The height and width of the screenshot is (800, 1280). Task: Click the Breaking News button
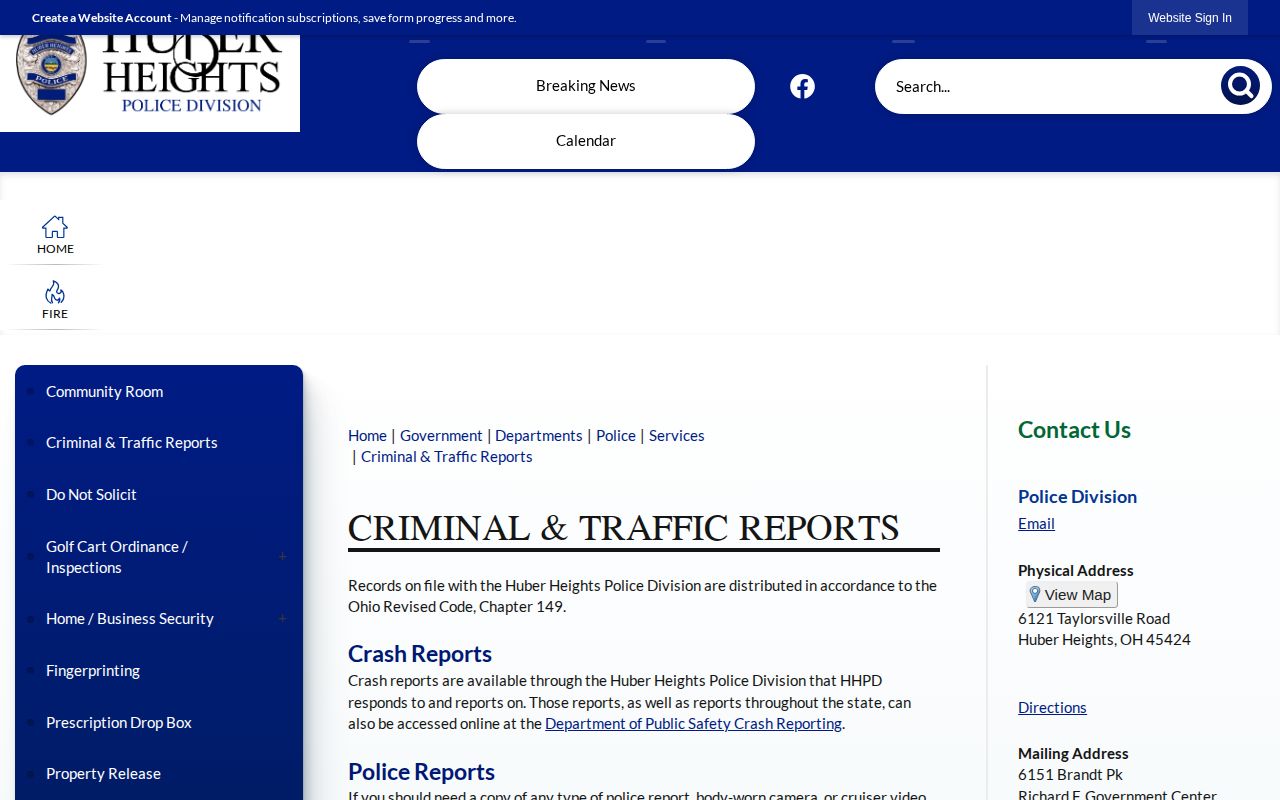pos(586,86)
